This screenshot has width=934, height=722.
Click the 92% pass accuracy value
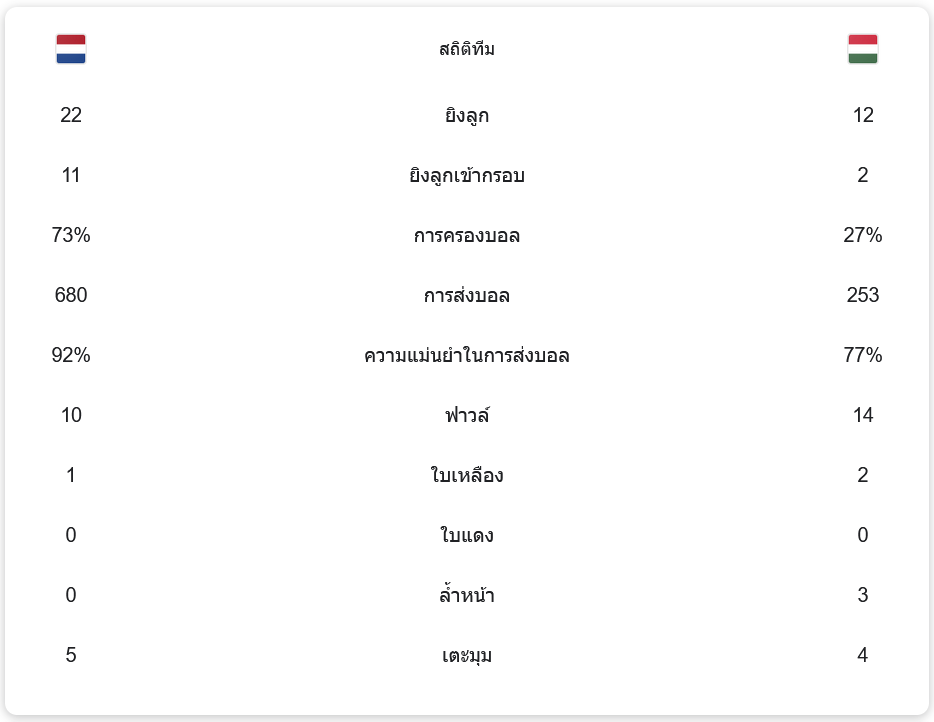click(x=71, y=356)
